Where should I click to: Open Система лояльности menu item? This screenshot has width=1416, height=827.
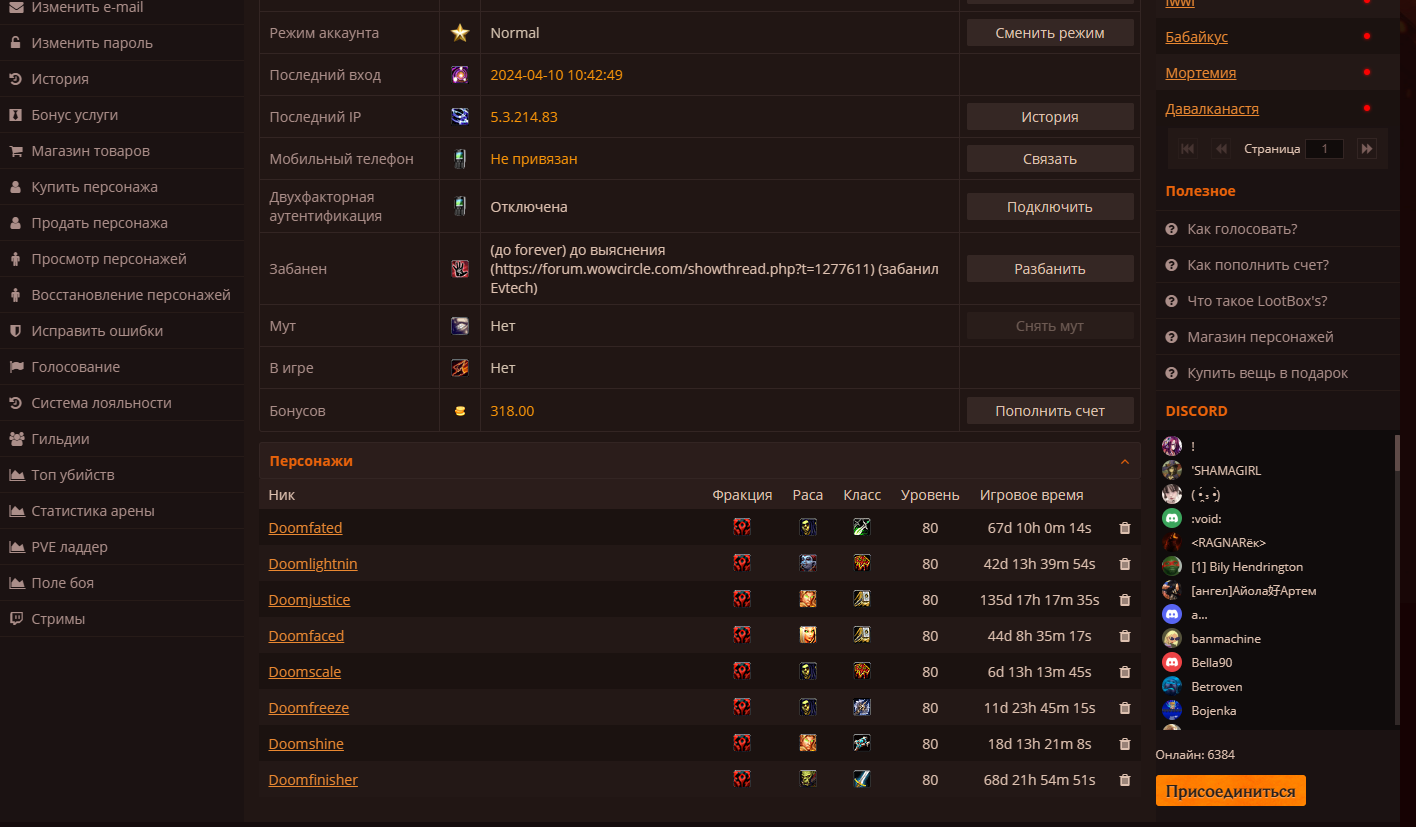[x=101, y=403]
